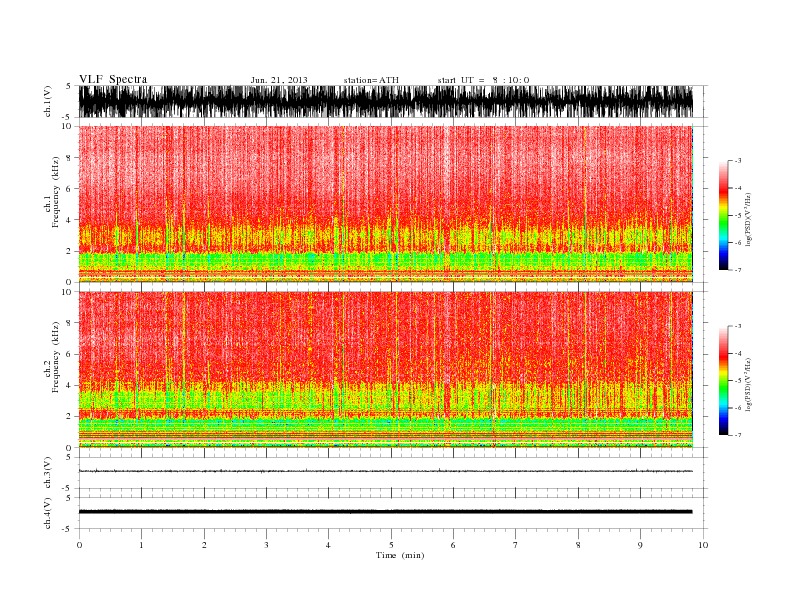
Task: Click the ch.1 frequency tick label "6"
Action: (x=69, y=188)
